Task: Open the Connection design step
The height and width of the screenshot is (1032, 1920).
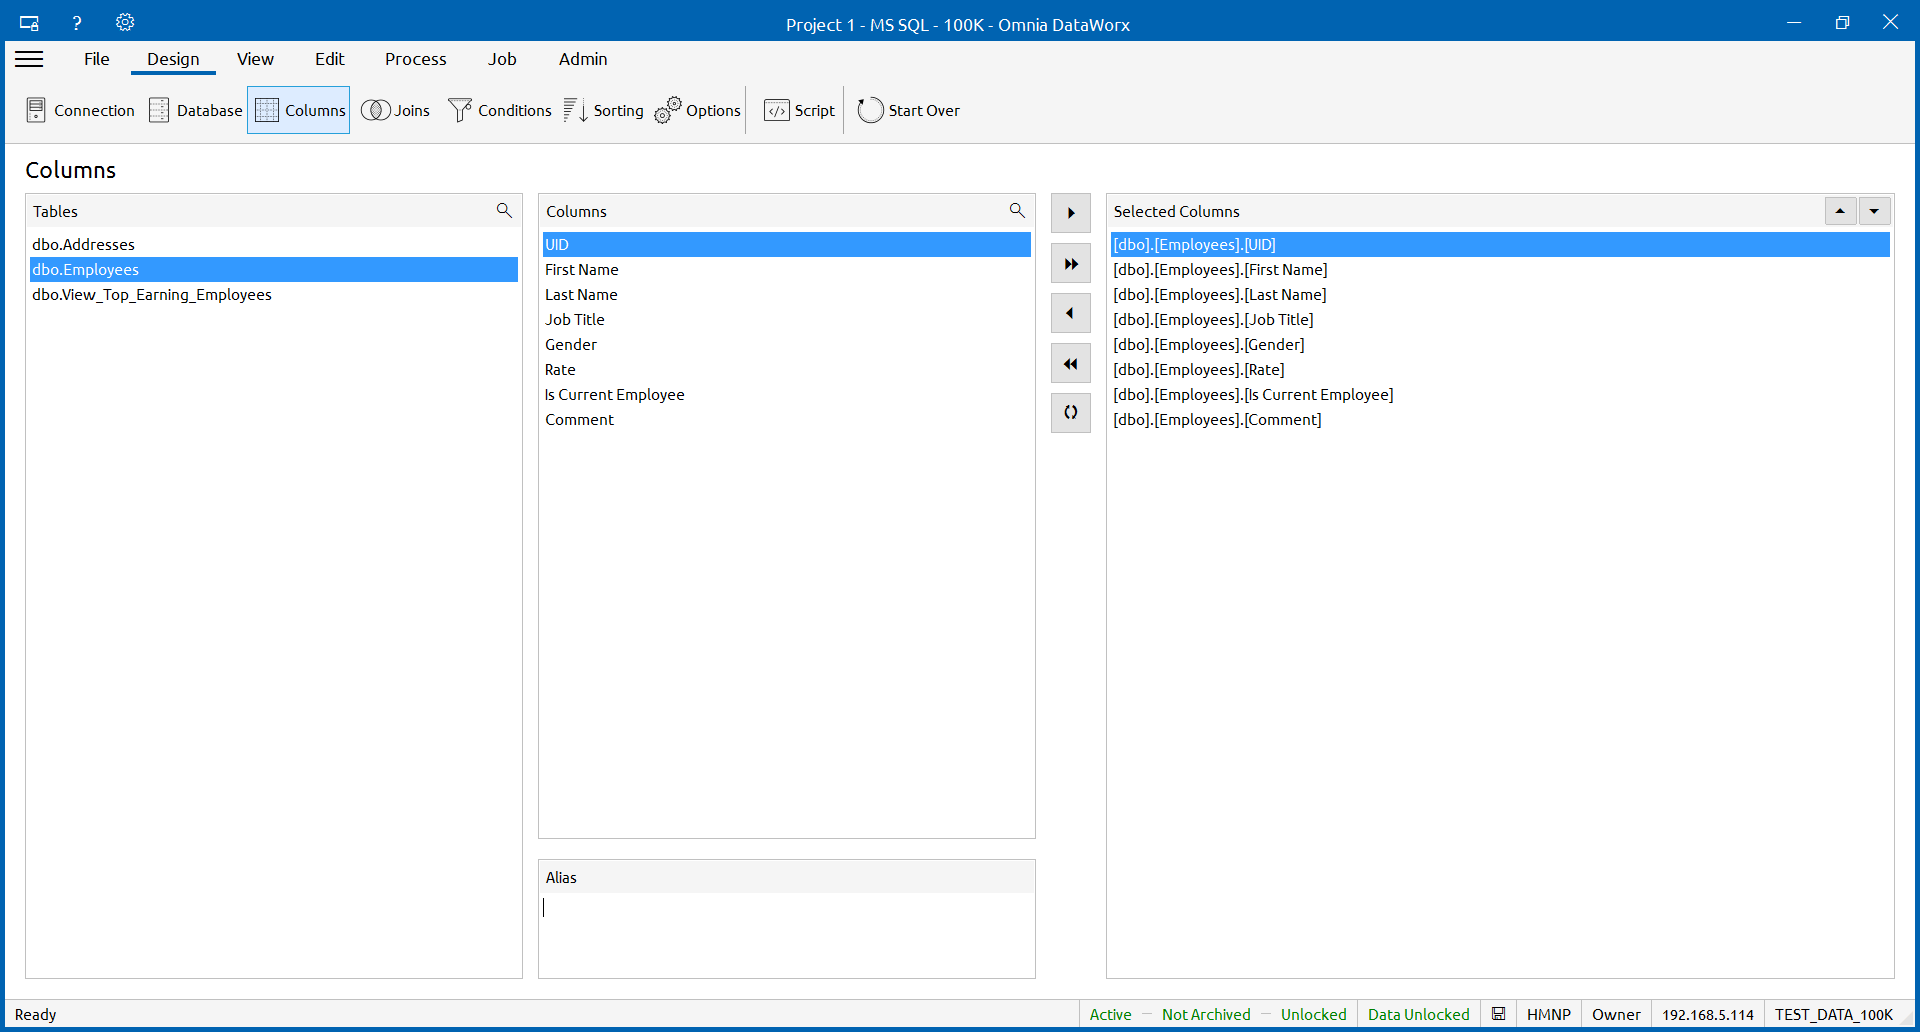Action: click(x=80, y=110)
